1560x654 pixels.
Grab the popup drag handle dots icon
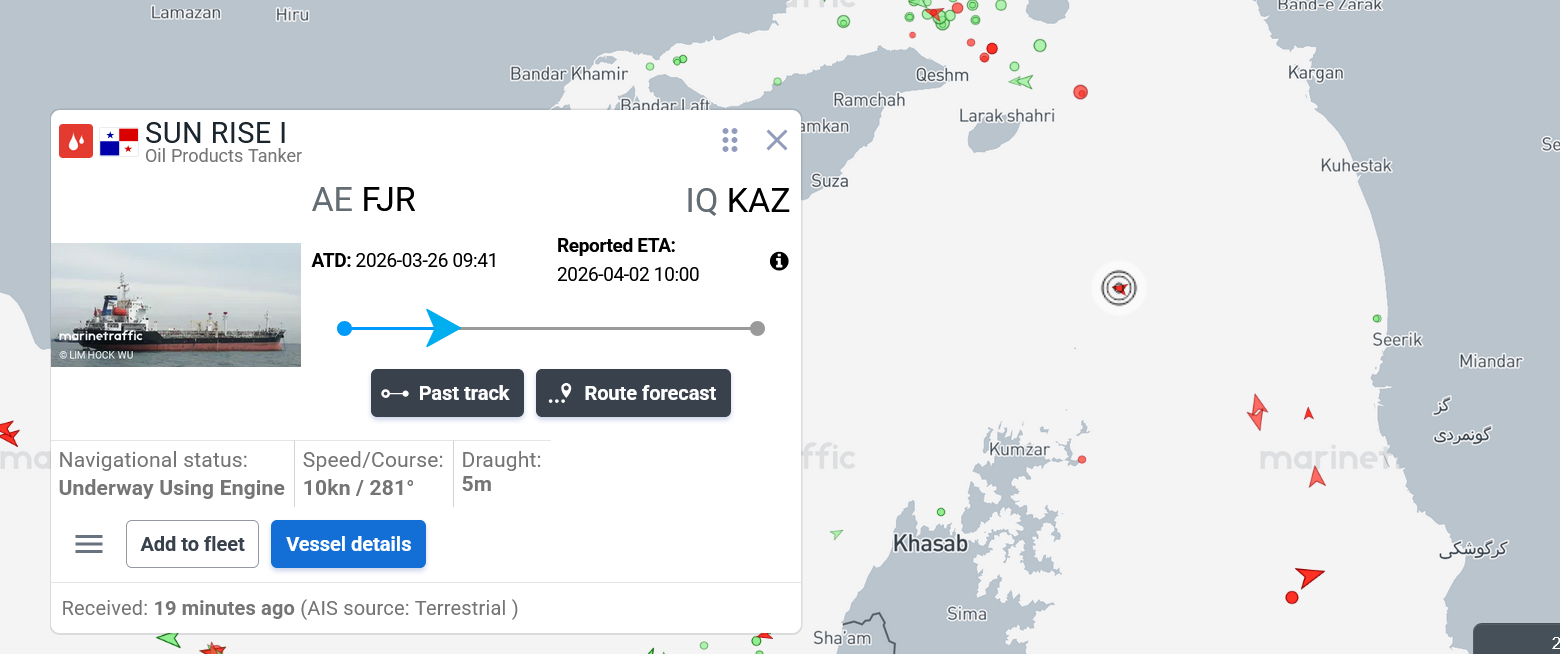[x=730, y=140]
